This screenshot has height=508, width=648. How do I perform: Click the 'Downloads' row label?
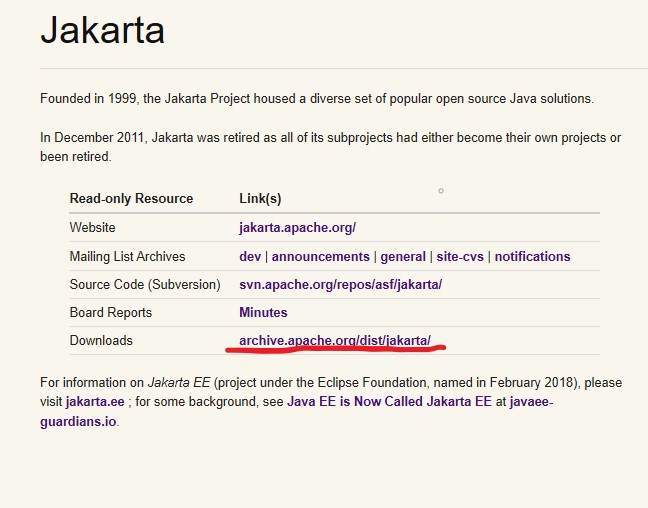[101, 340]
